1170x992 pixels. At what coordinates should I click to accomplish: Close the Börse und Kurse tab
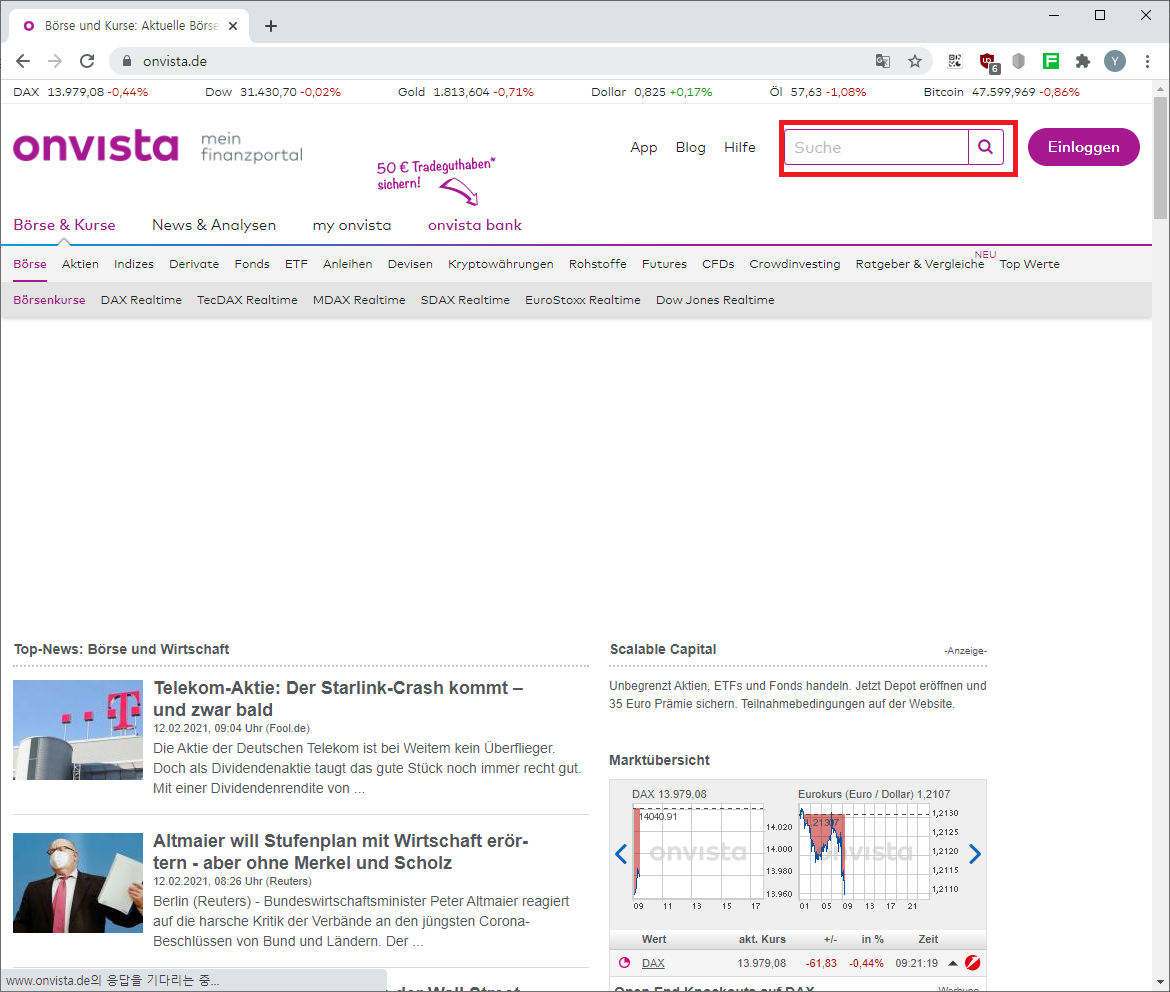(x=233, y=26)
